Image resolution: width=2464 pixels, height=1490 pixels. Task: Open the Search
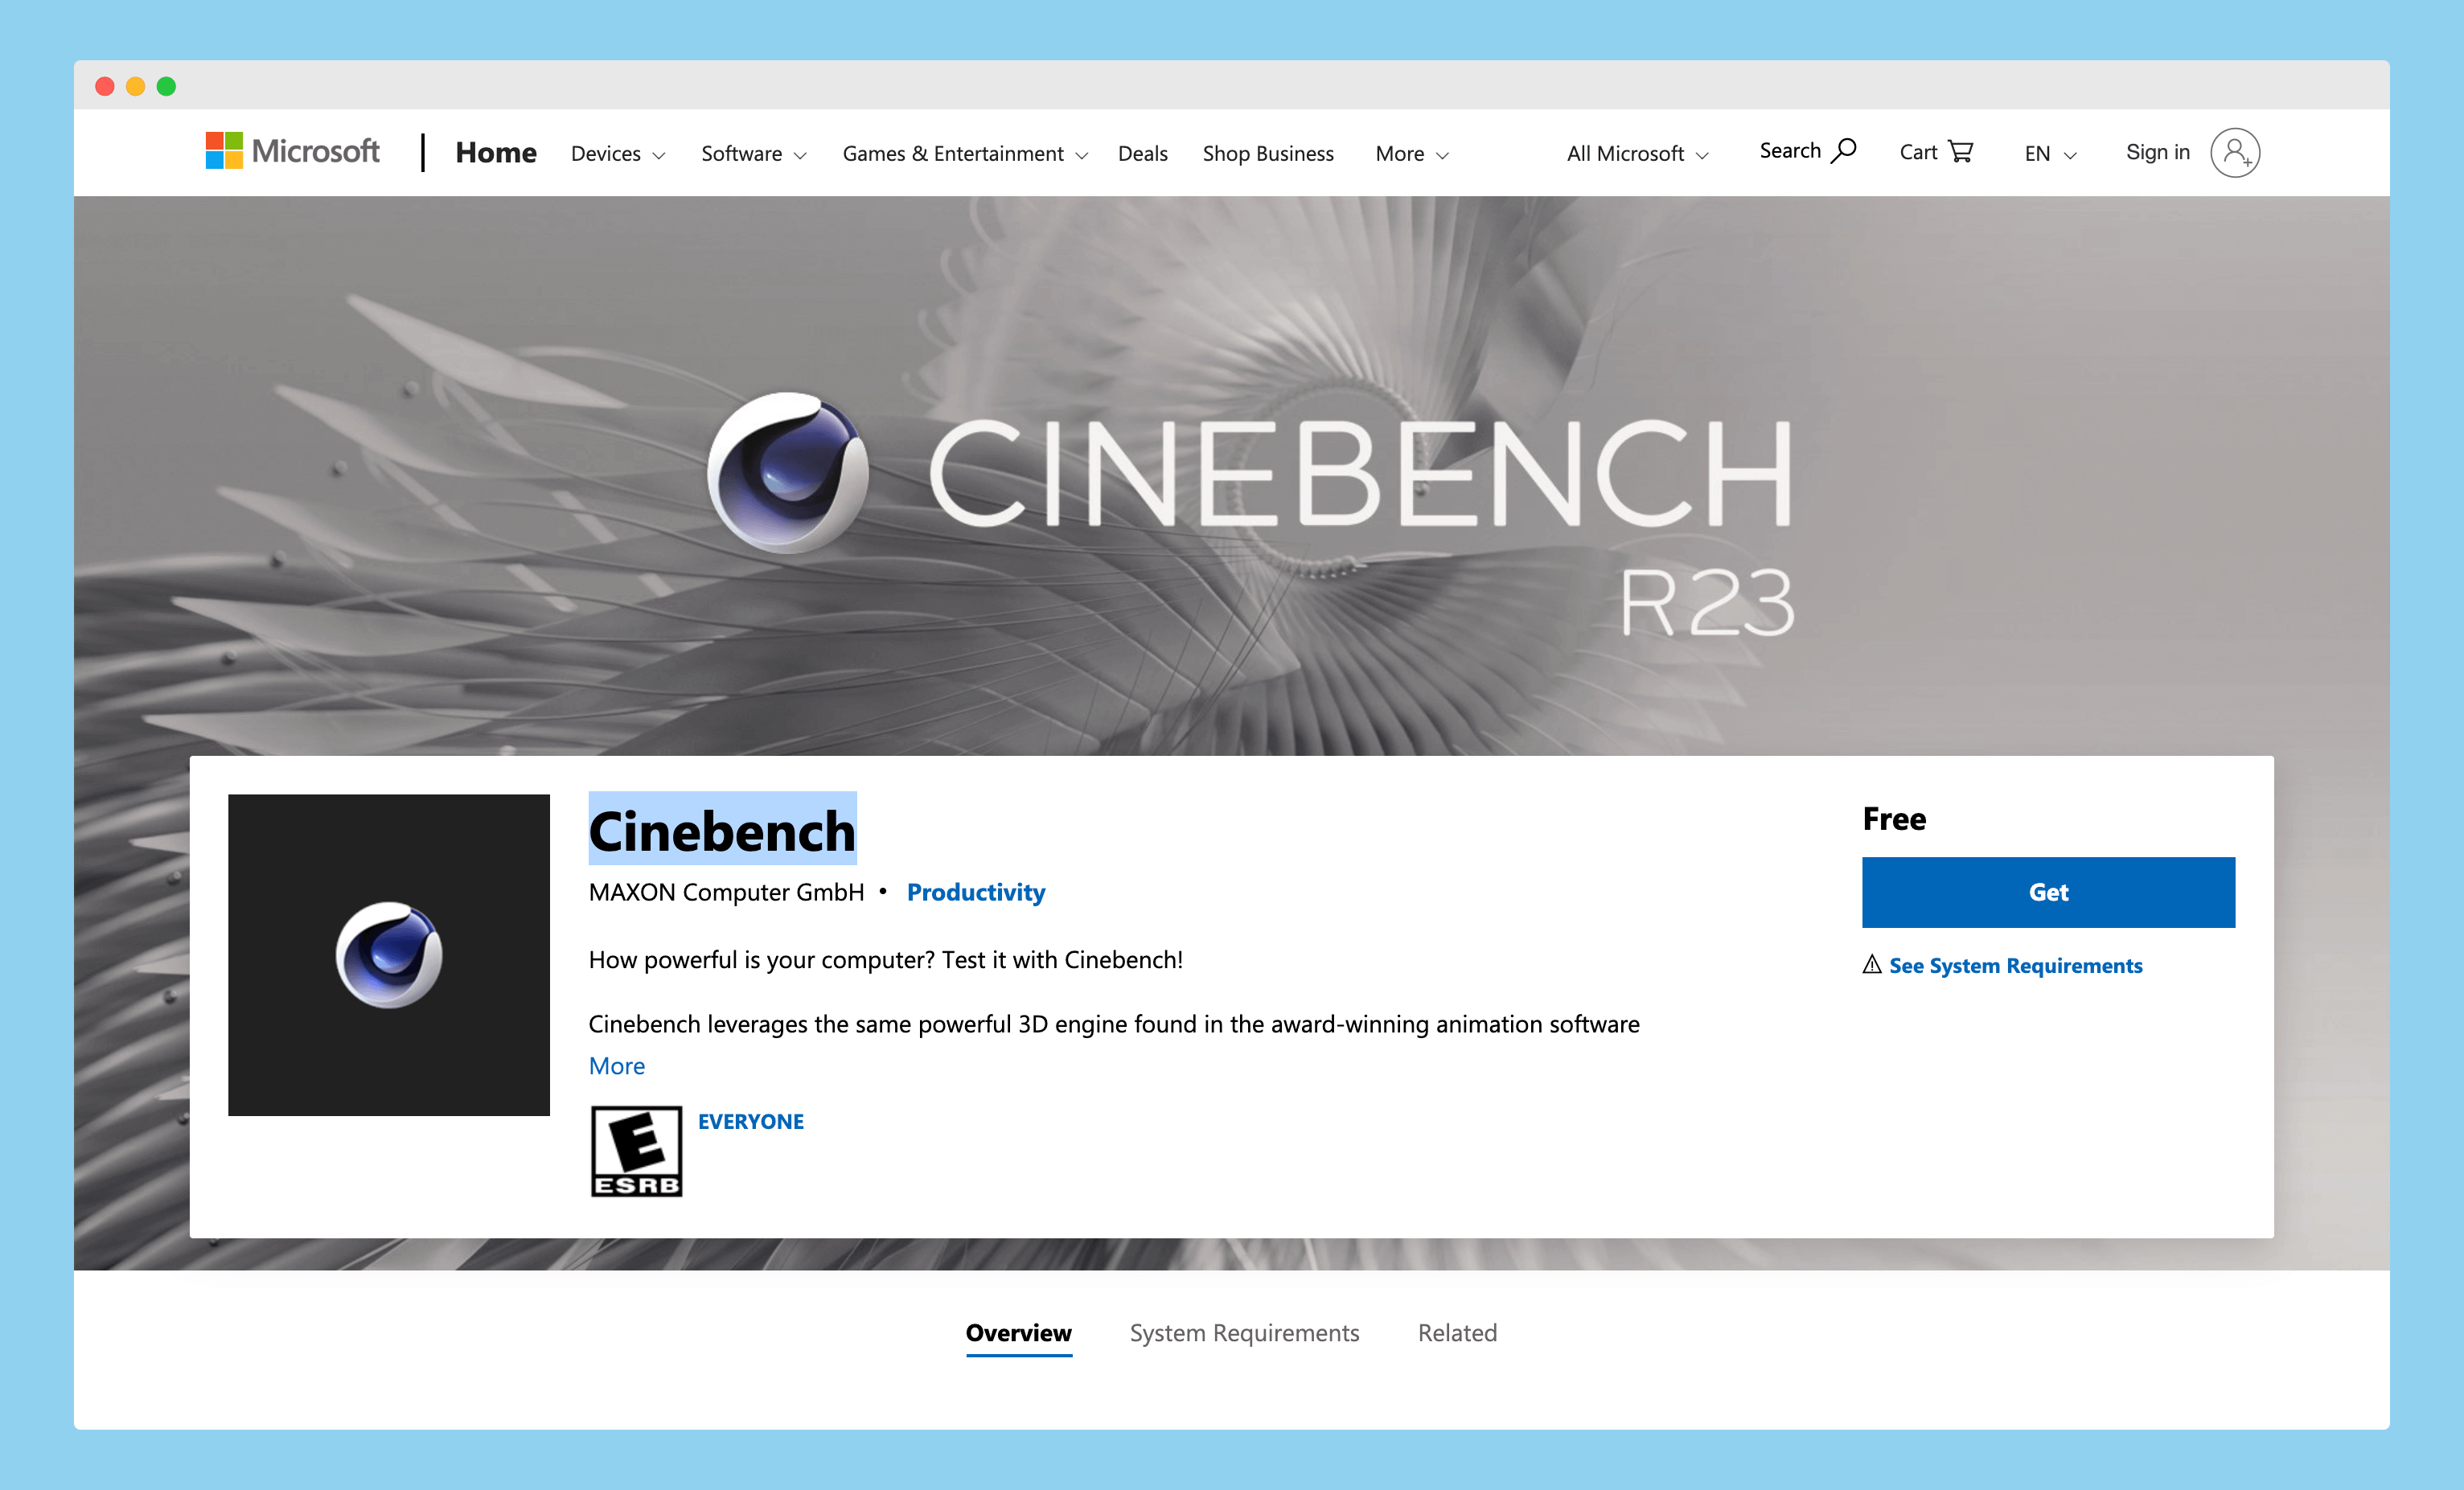click(x=1806, y=151)
